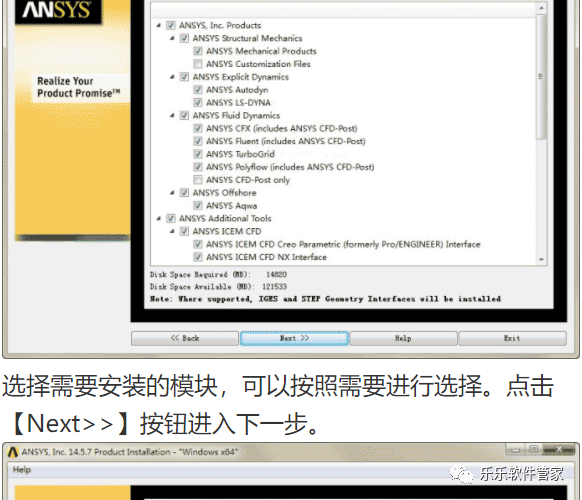Click Disk Space Available value 121533

click(x=274, y=287)
